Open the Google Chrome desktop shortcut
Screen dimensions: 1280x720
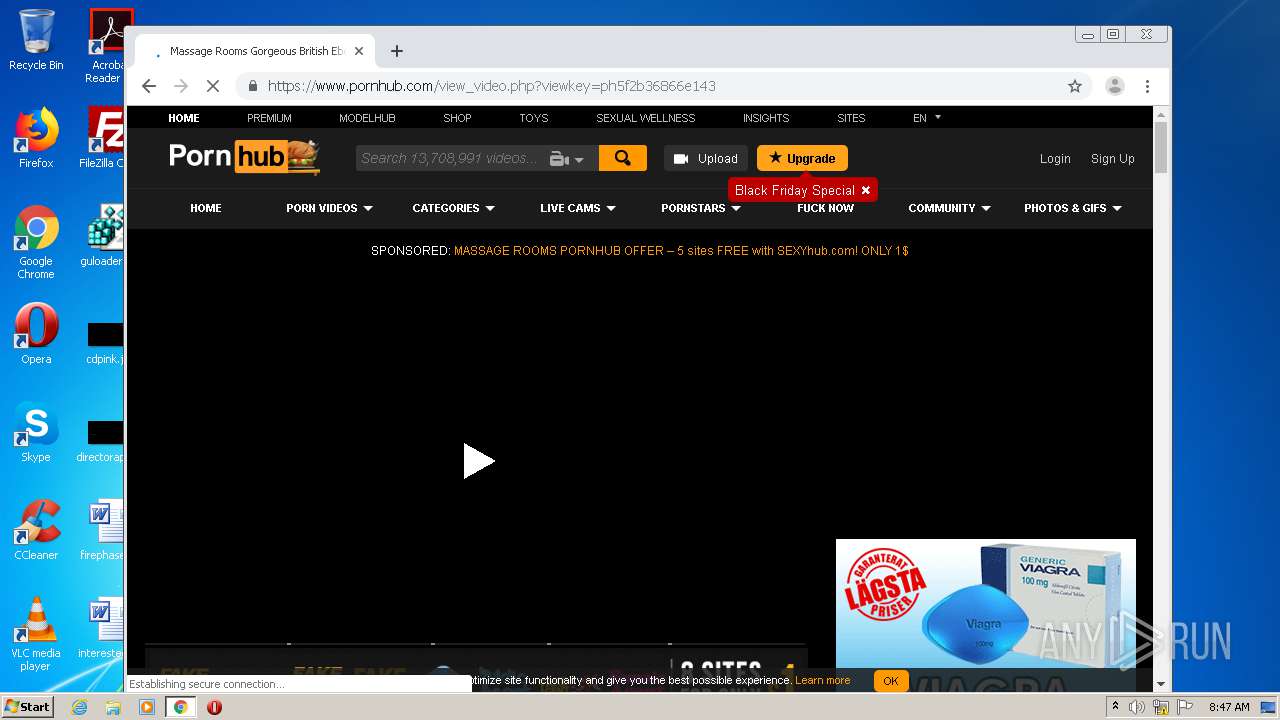click(36, 243)
